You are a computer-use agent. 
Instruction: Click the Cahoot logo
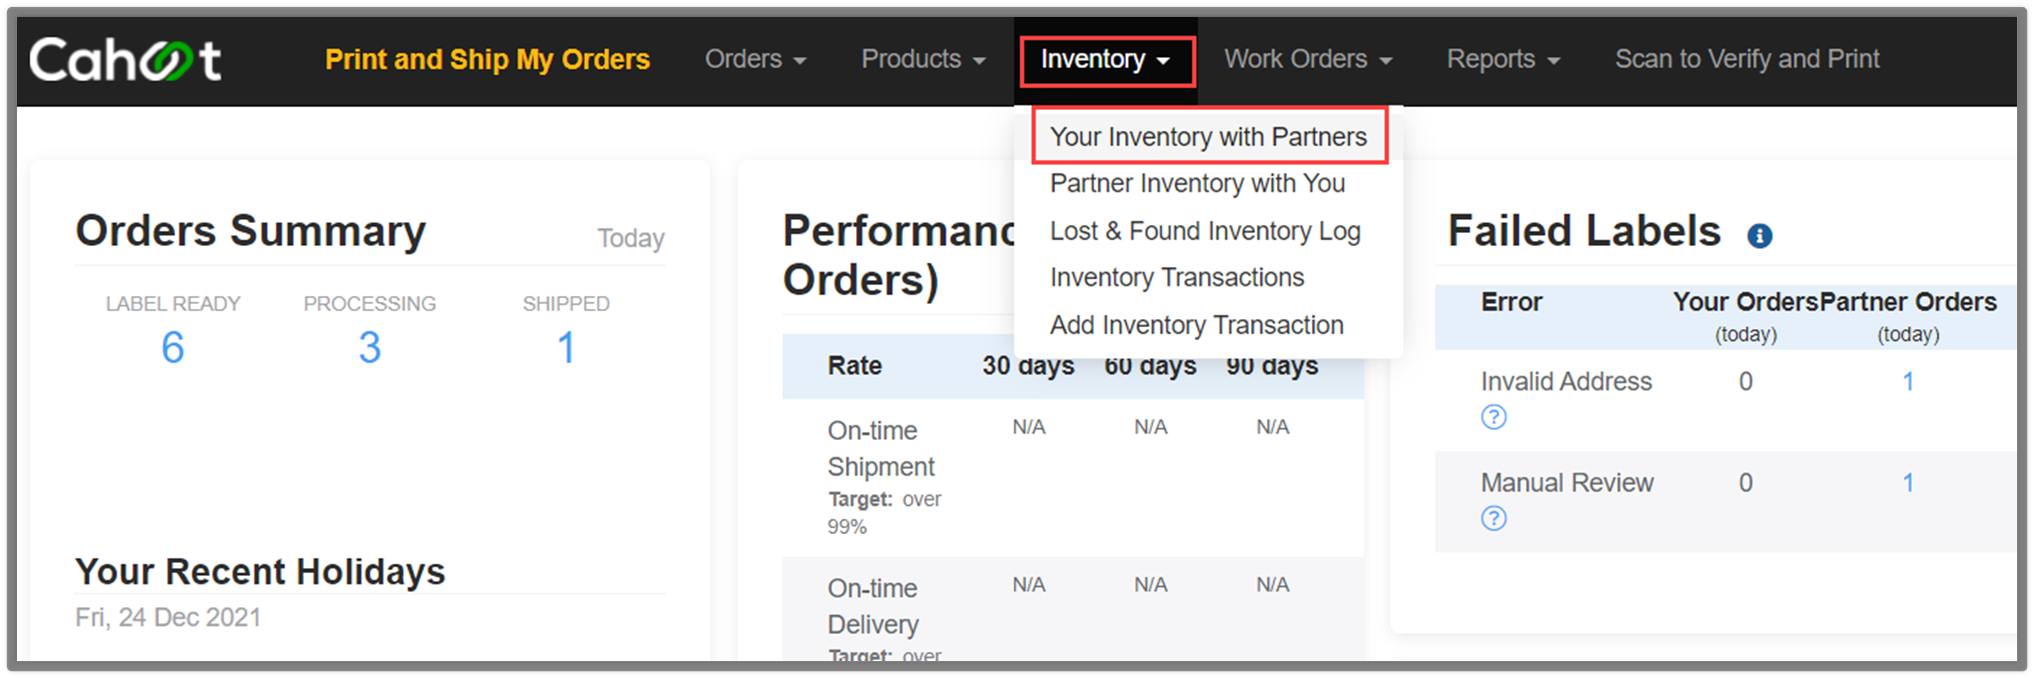(x=125, y=60)
